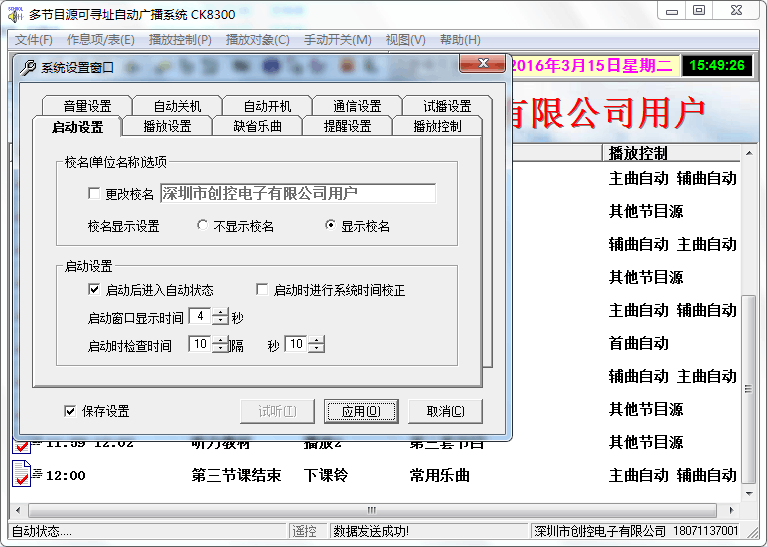Minimize the CK8300 main window
The width and height of the screenshot is (767, 547).
[672, 11]
